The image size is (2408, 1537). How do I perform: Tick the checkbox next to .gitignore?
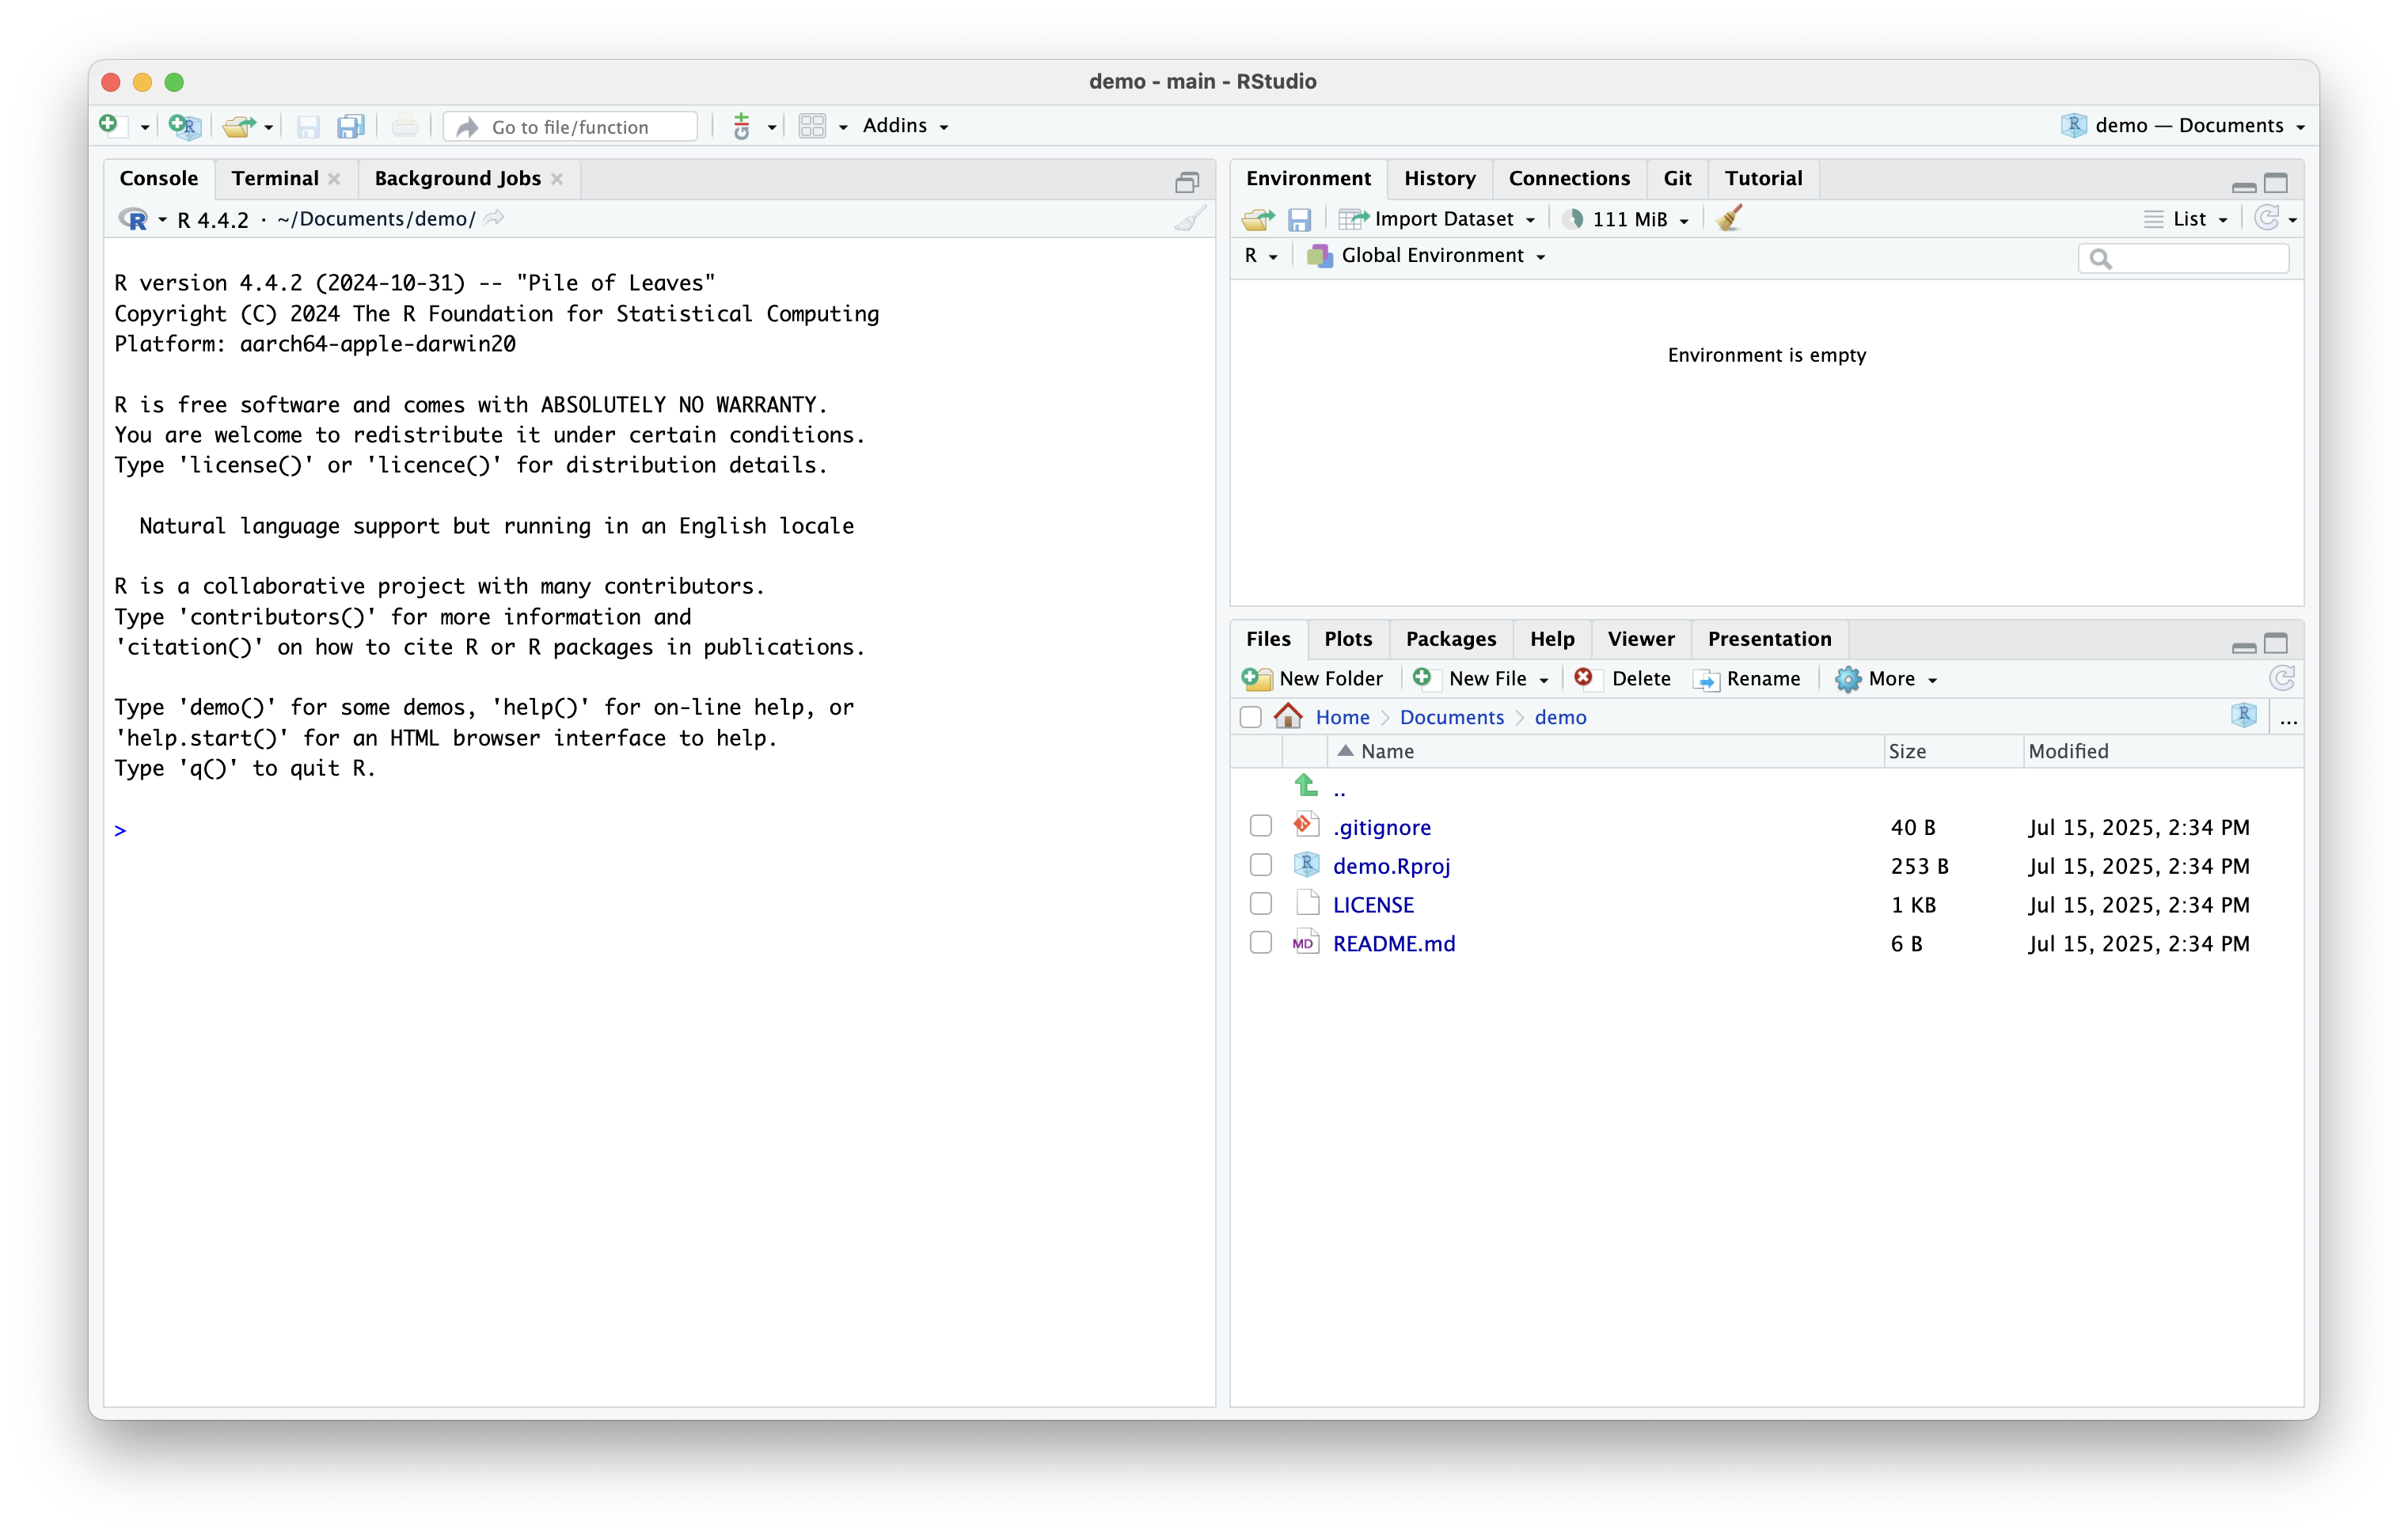pos(1260,826)
